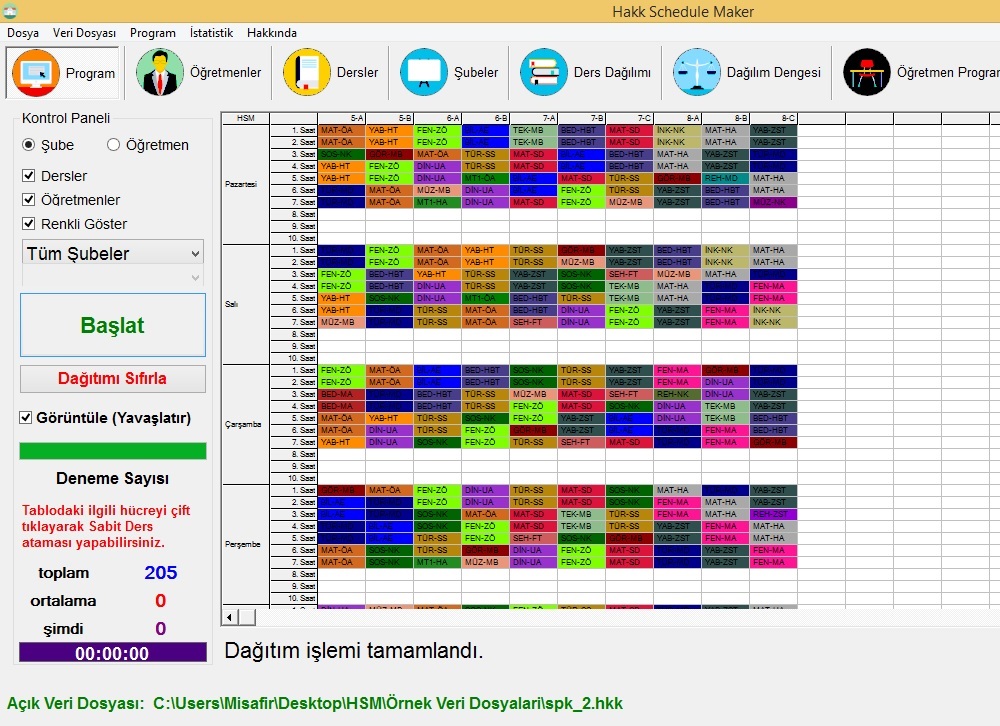
Task: Select Pazartesi 7. Saat MÜZ-NK cell under 8-C
Action: 774,202
